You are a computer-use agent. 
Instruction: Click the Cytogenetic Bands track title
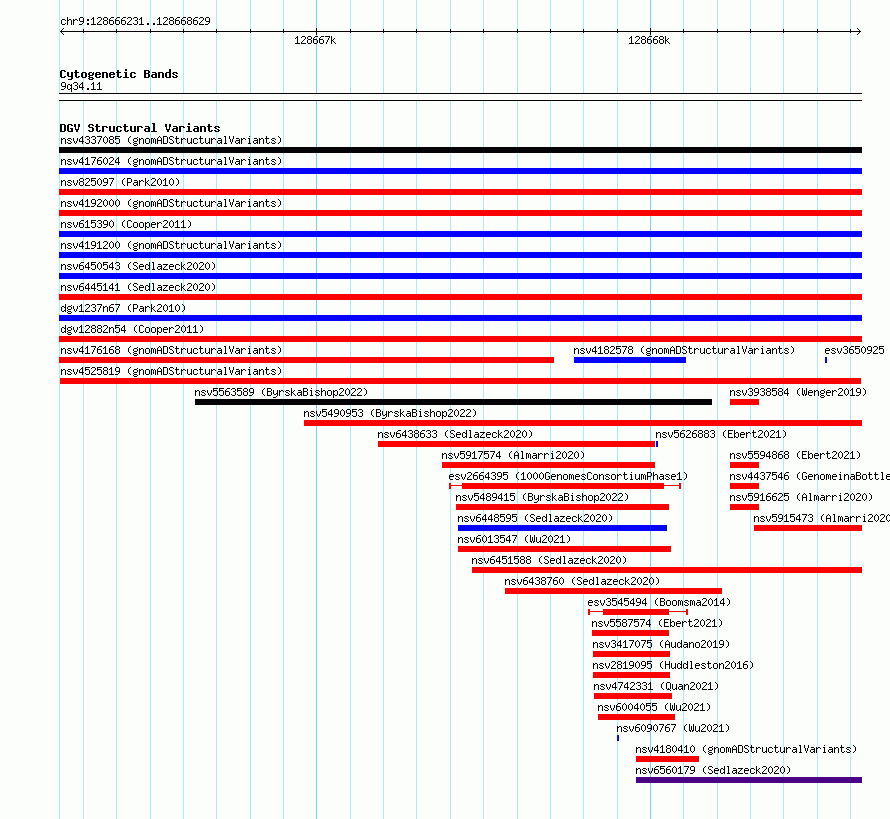coord(119,74)
